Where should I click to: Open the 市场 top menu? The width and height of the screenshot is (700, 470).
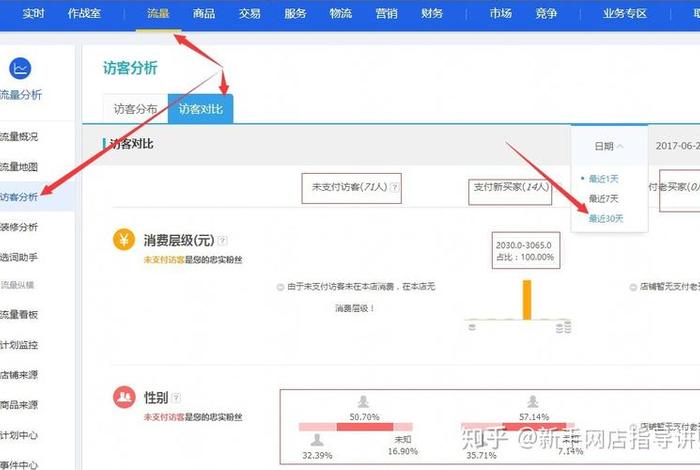[500, 13]
